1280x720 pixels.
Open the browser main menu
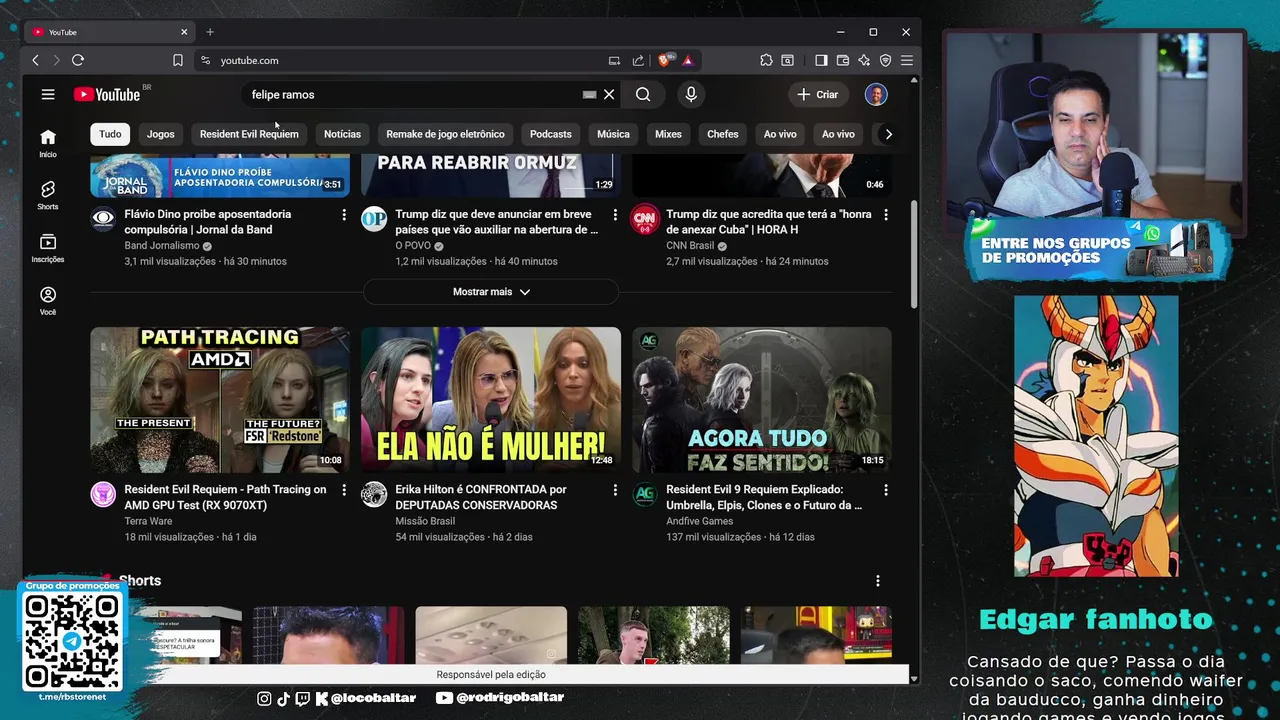point(907,60)
